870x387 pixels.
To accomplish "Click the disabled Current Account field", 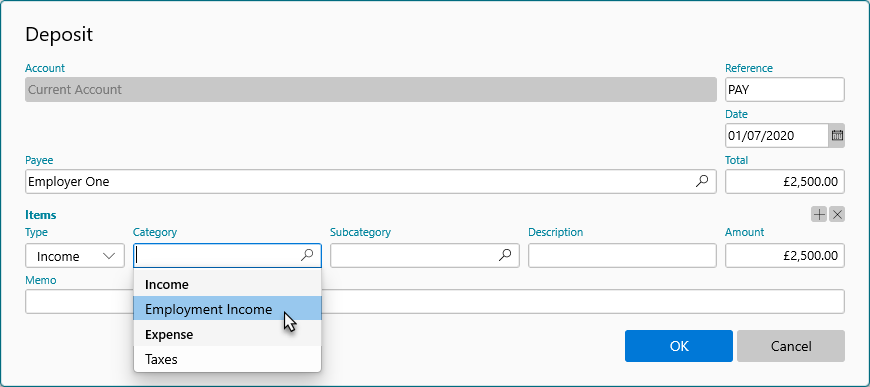I will pos(371,89).
